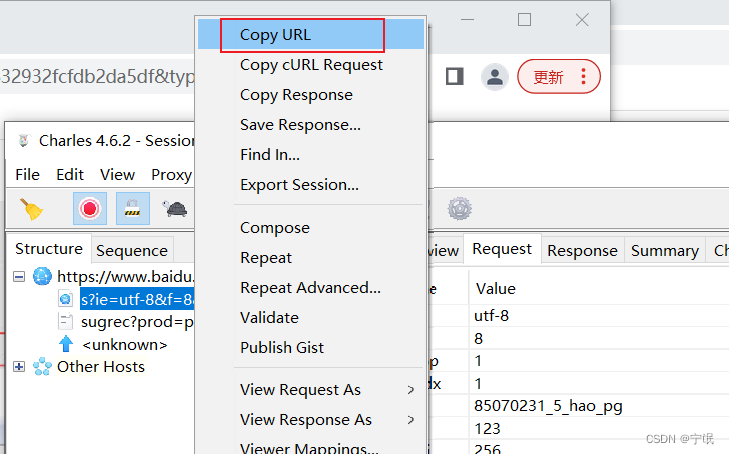
Task: Choose Copy cURL Request
Action: pos(311,65)
